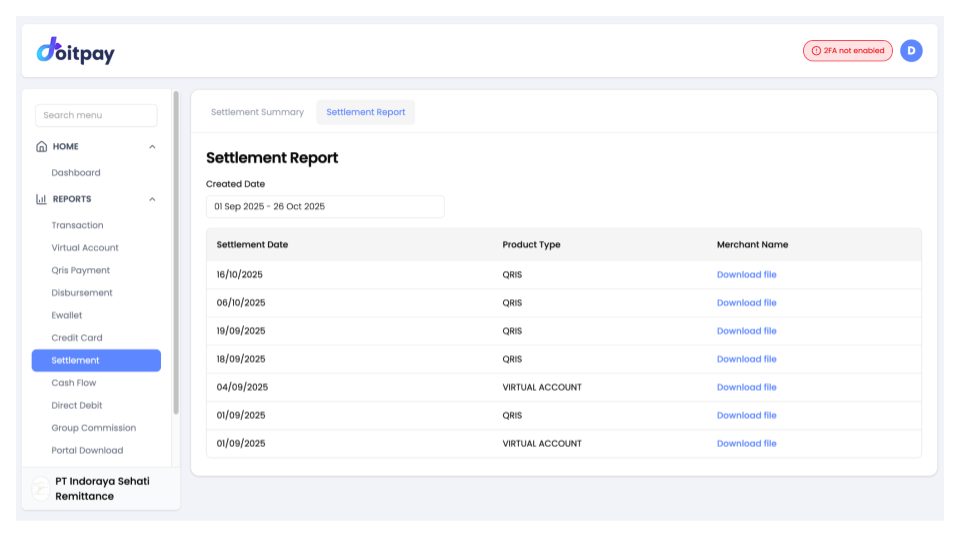Download file for 06/10/2025 settlement

[746, 303]
